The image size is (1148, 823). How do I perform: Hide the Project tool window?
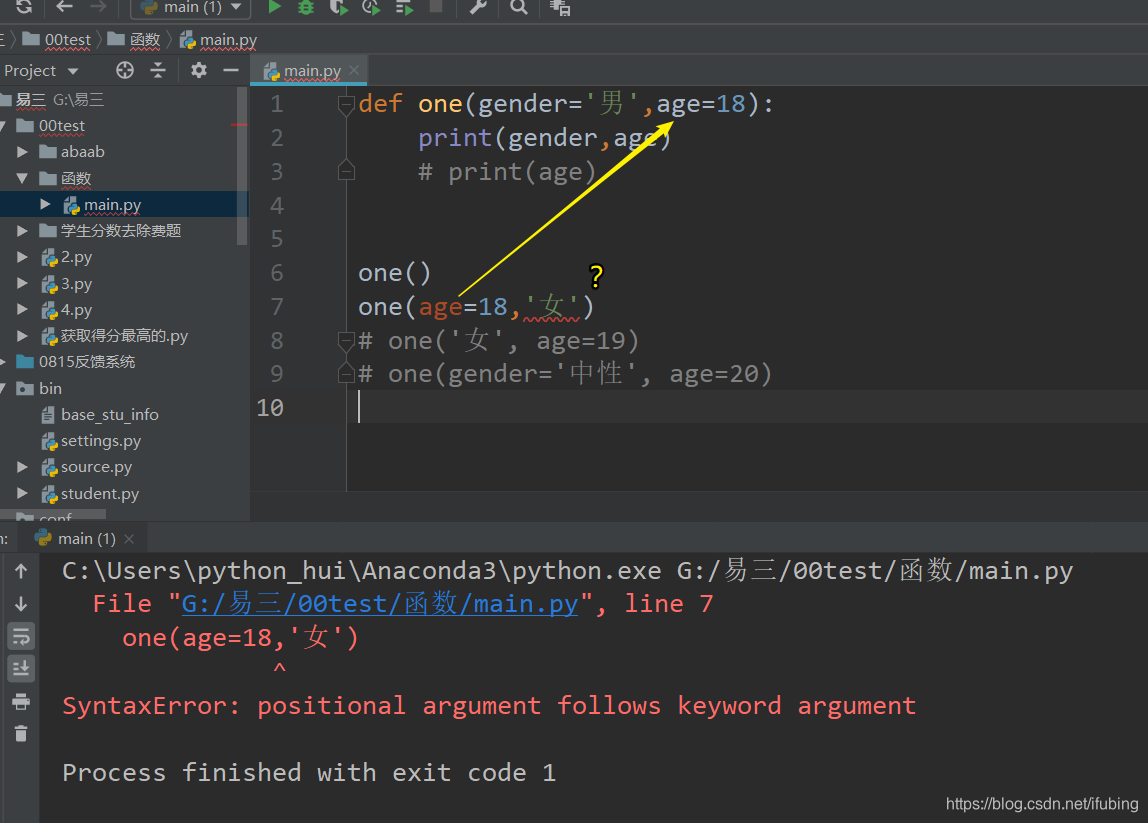click(231, 70)
